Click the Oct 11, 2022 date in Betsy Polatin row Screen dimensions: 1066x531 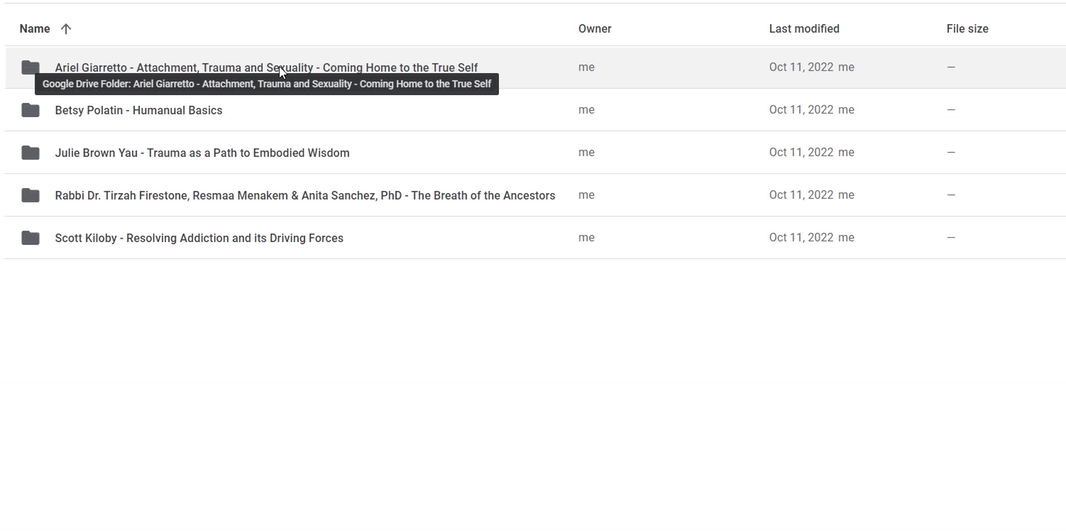tap(801, 110)
